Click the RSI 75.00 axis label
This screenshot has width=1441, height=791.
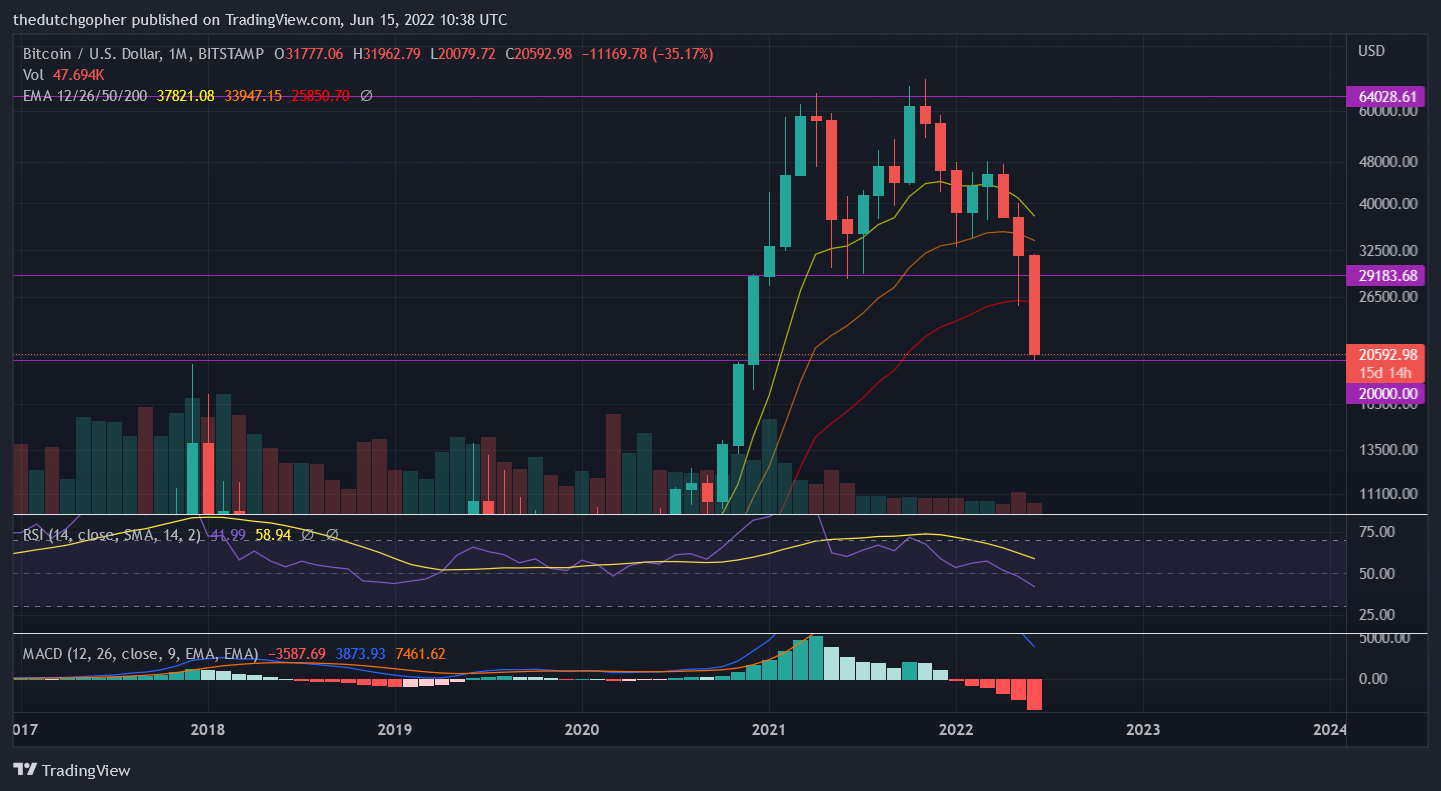(1377, 531)
